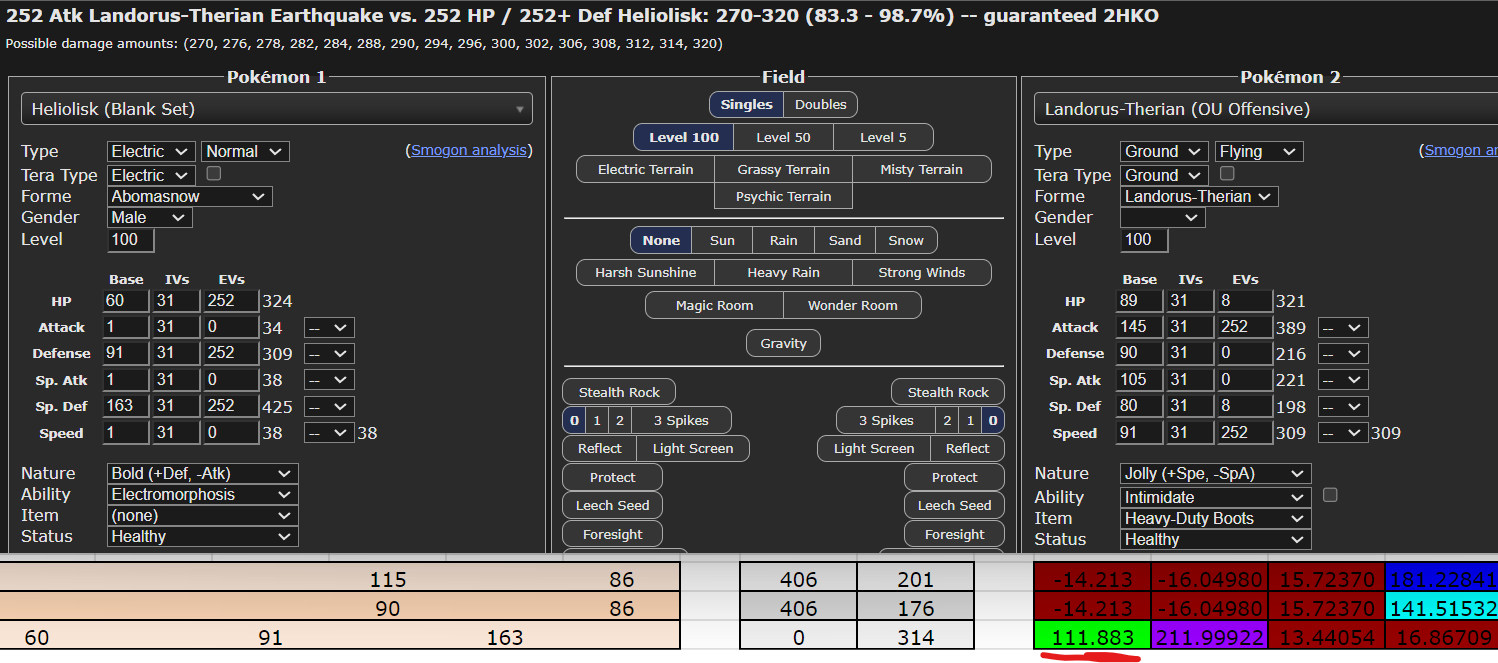Open Pokémon 1's Normal secondary type dropdown
1498x663 pixels.
tap(245, 151)
